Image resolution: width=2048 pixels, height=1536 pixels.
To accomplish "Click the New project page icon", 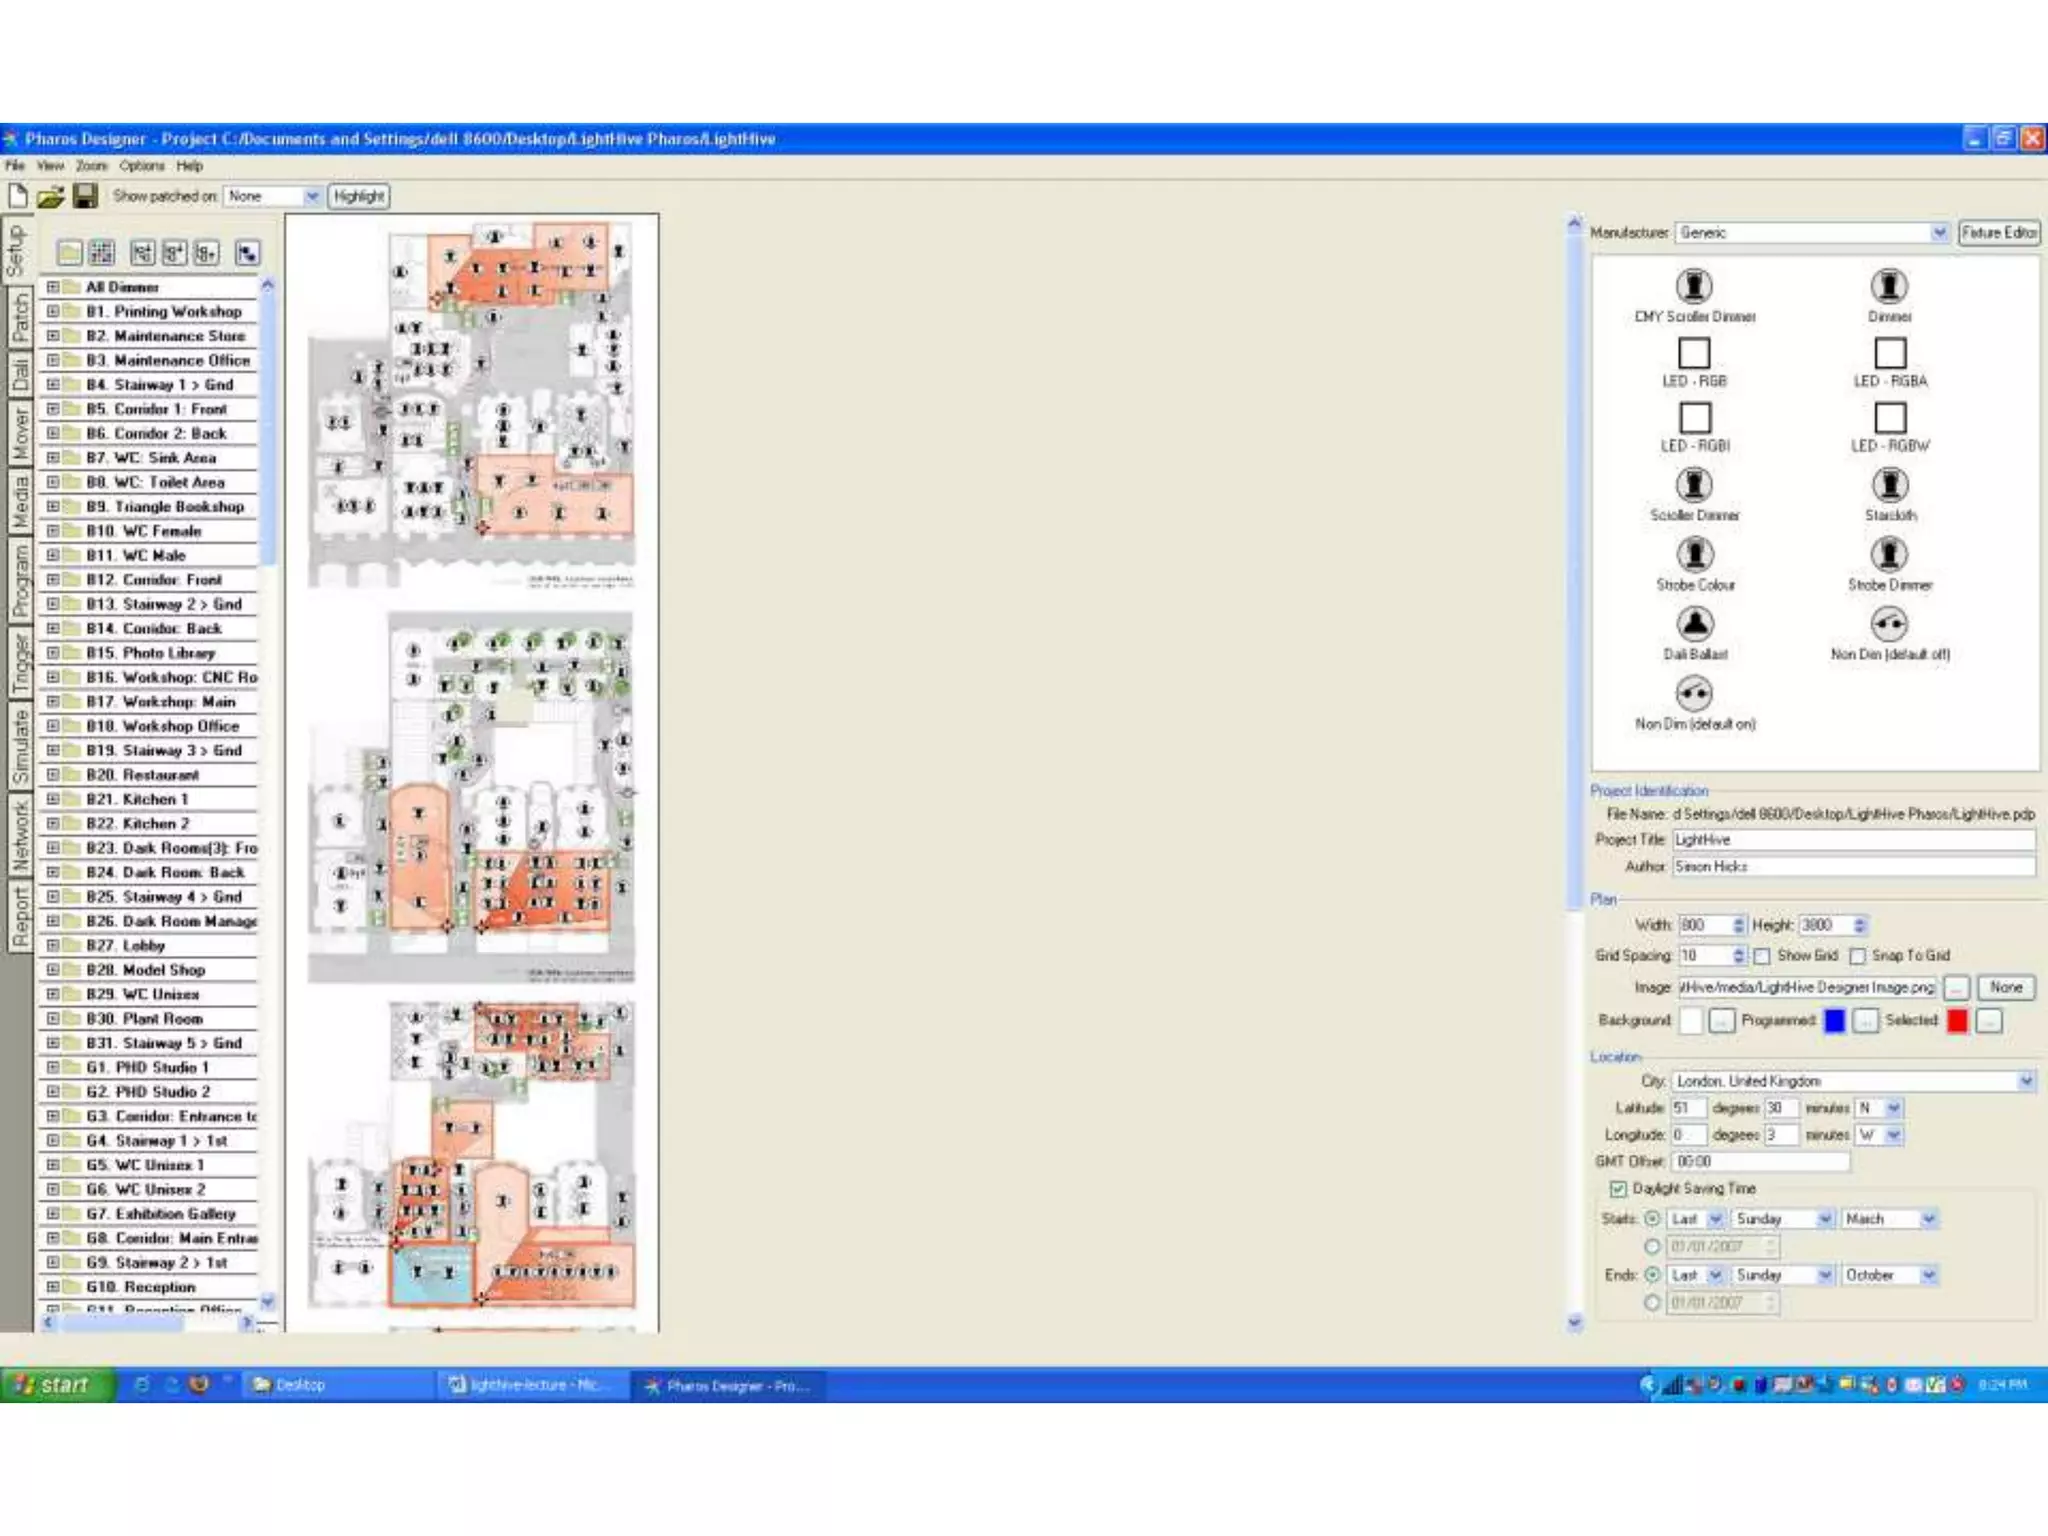I will click(x=18, y=196).
